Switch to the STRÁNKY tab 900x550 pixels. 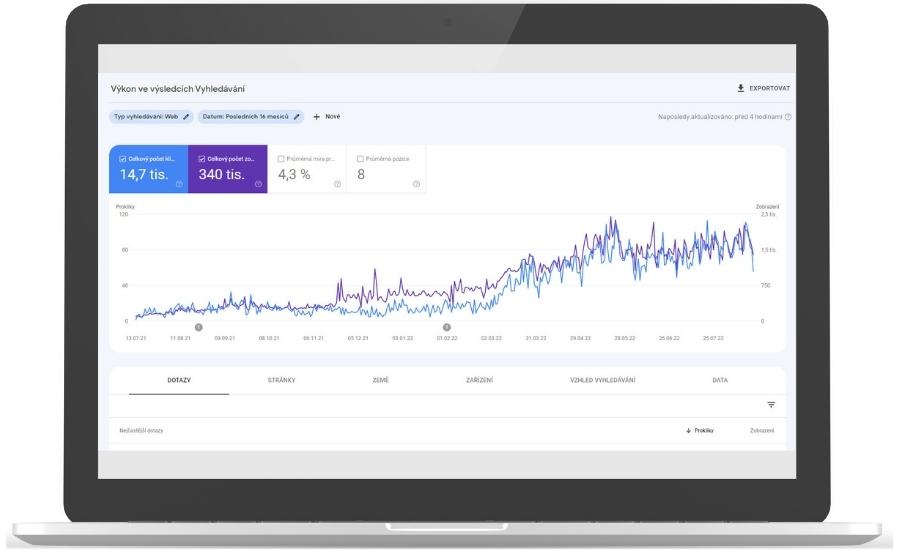(281, 380)
